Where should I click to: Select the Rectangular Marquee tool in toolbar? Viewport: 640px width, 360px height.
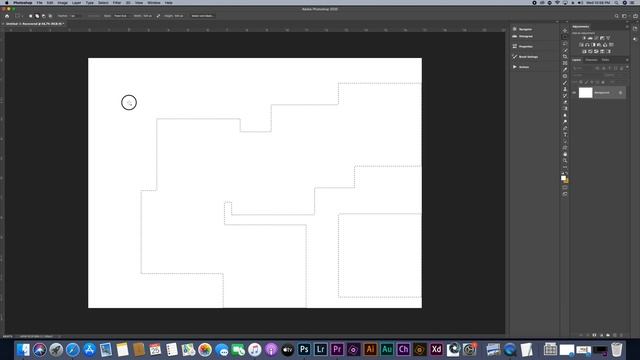(x=565, y=37)
